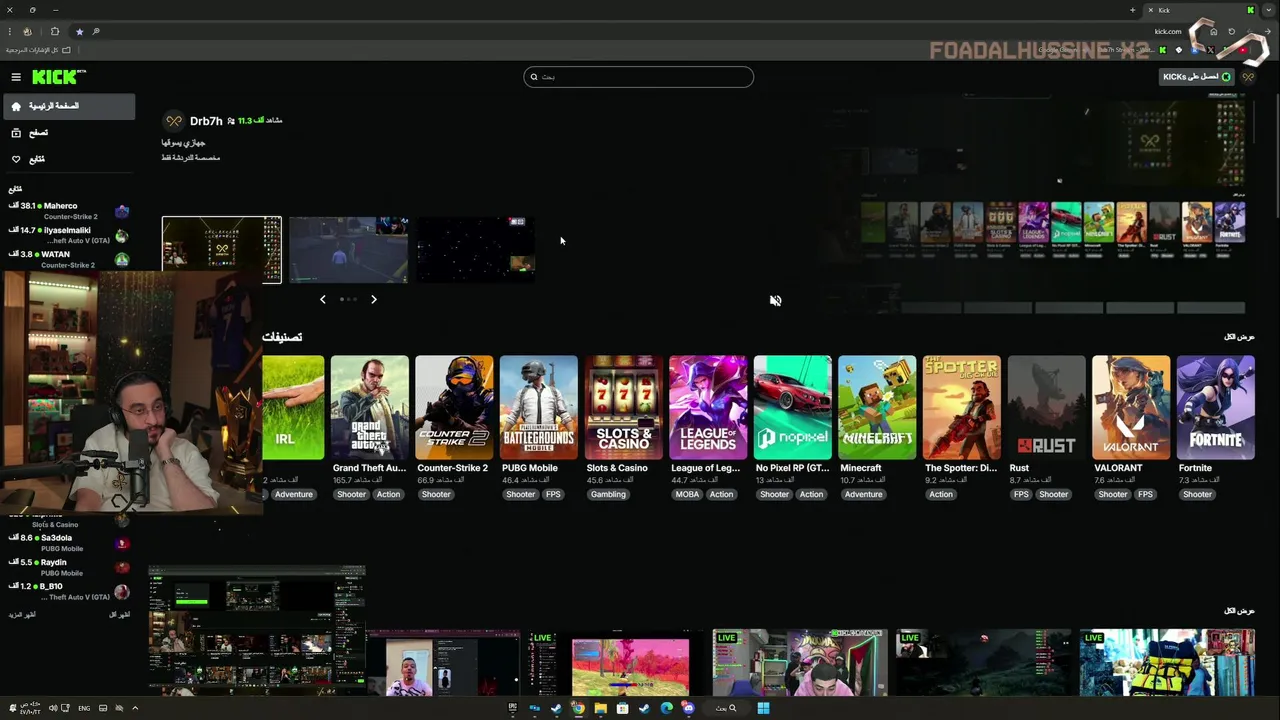The width and height of the screenshot is (1280, 720).
Task: Click Adventure tag under Minecraft
Action: 863,494
